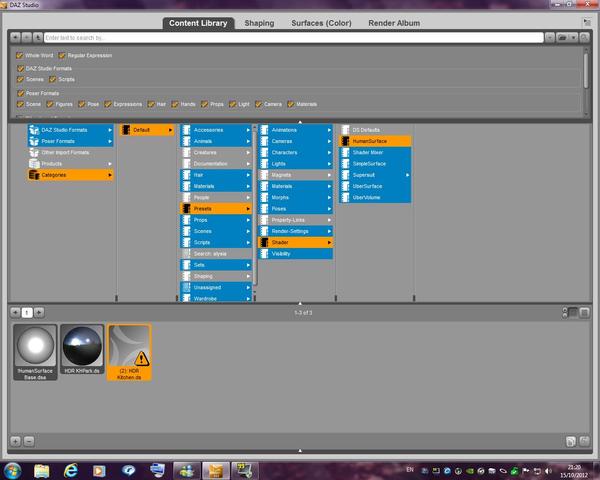Go up one level in toolbar
600x480 pixels.
(x=38, y=38)
